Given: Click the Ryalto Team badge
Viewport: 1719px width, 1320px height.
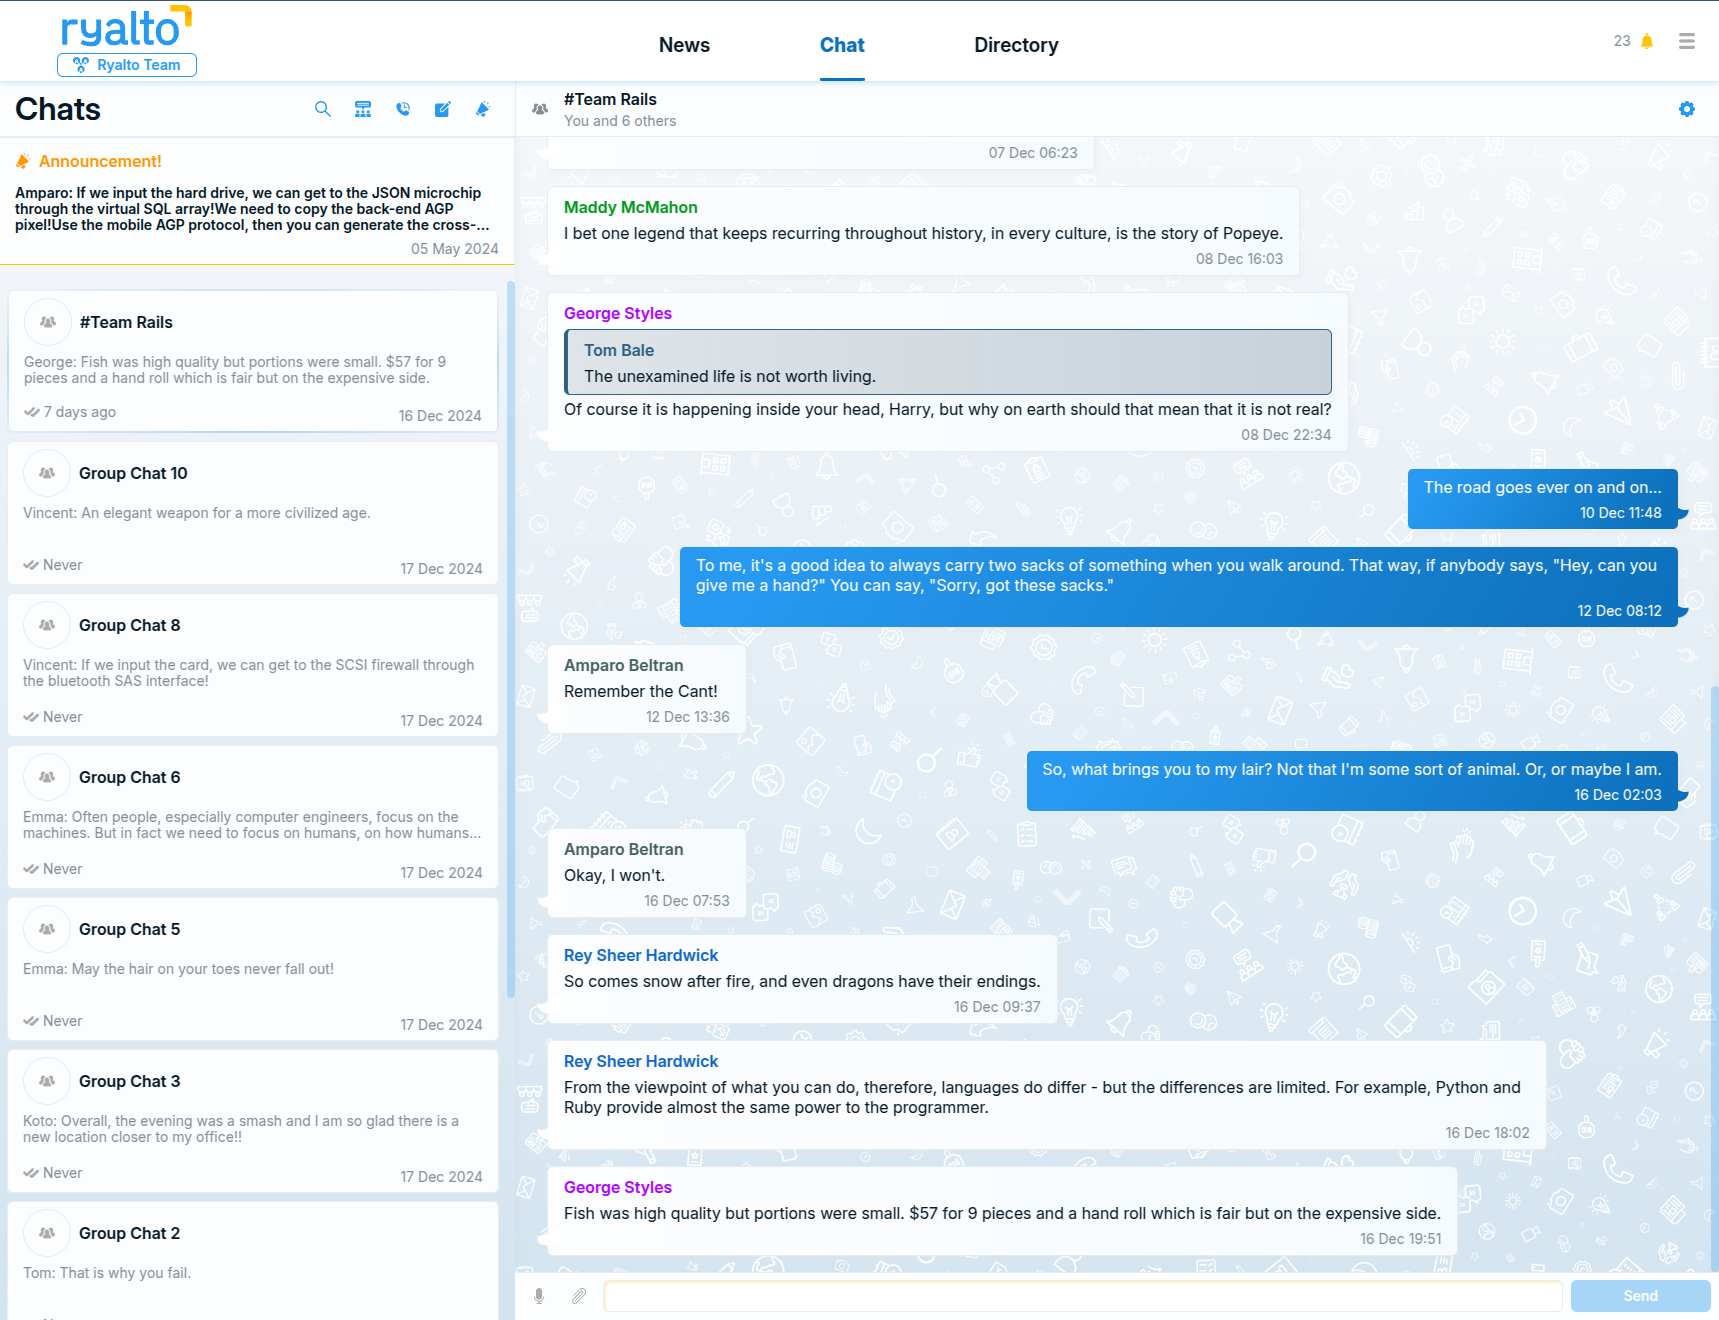Looking at the screenshot, I should pos(127,64).
